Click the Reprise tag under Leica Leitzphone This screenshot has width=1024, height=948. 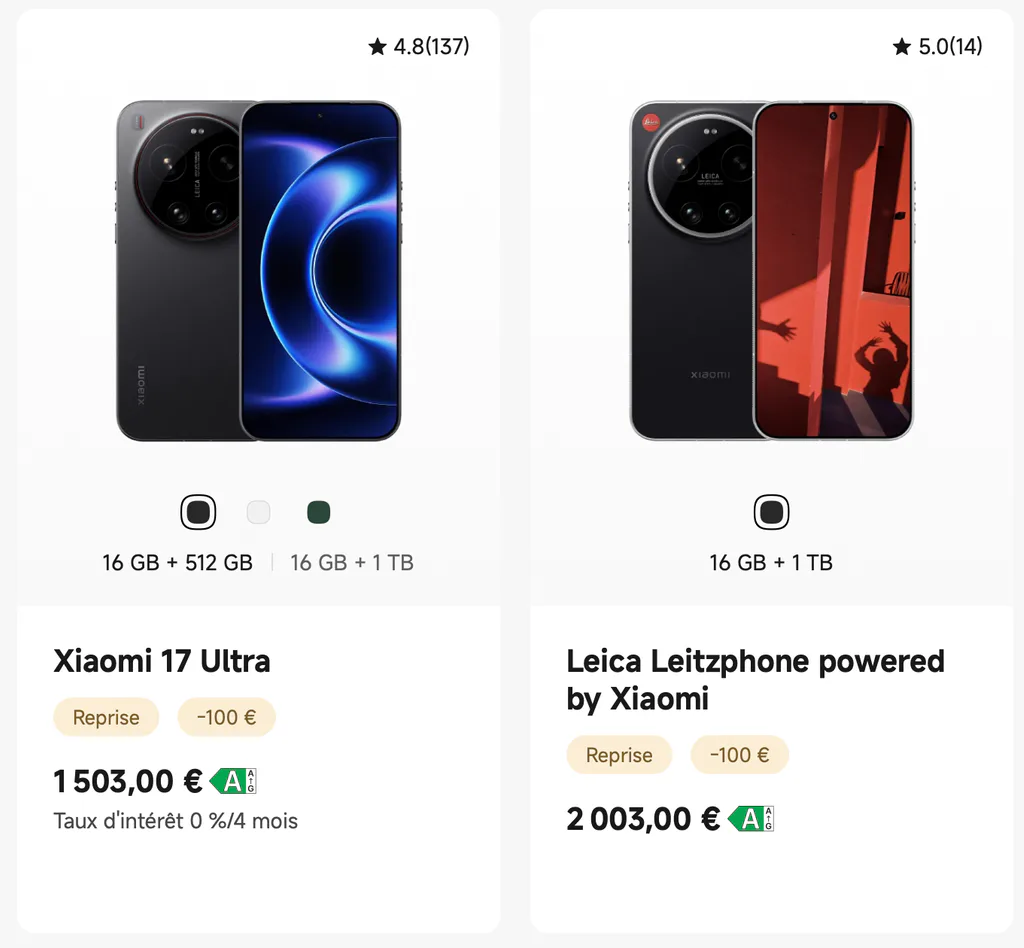pos(619,755)
